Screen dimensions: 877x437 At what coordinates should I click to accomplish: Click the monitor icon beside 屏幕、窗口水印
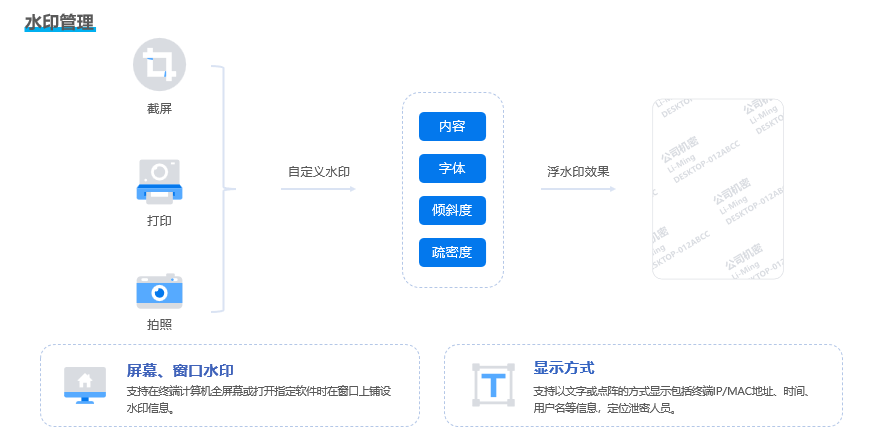(x=85, y=385)
